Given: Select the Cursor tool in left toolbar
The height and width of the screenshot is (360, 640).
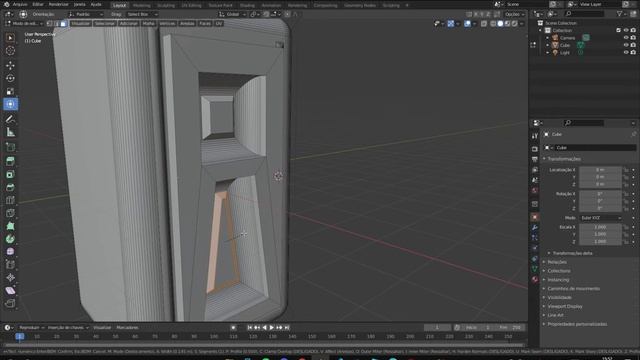Looking at the screenshot, I should [x=10, y=51].
